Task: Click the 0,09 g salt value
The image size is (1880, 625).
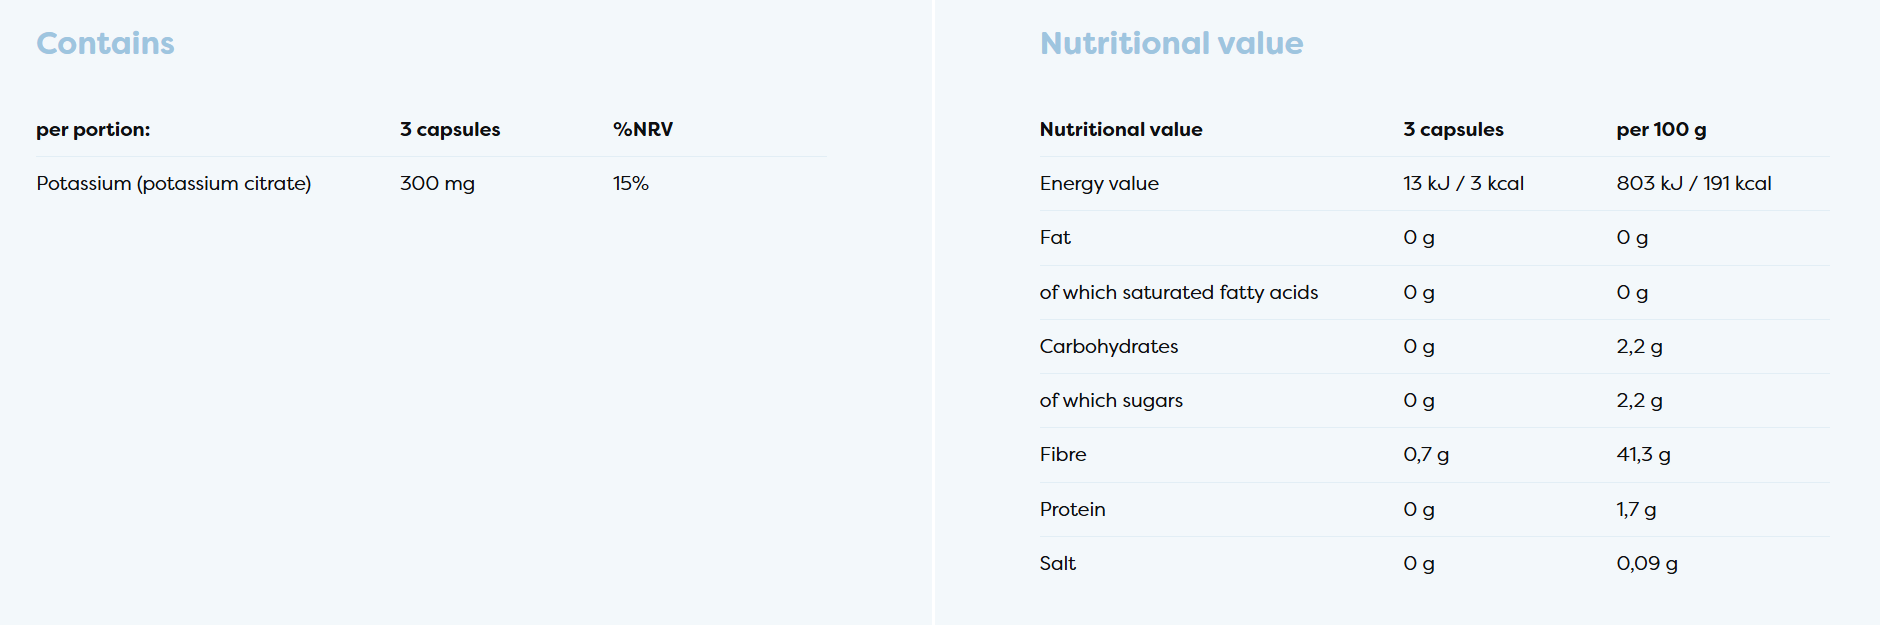Action: [x=1646, y=563]
